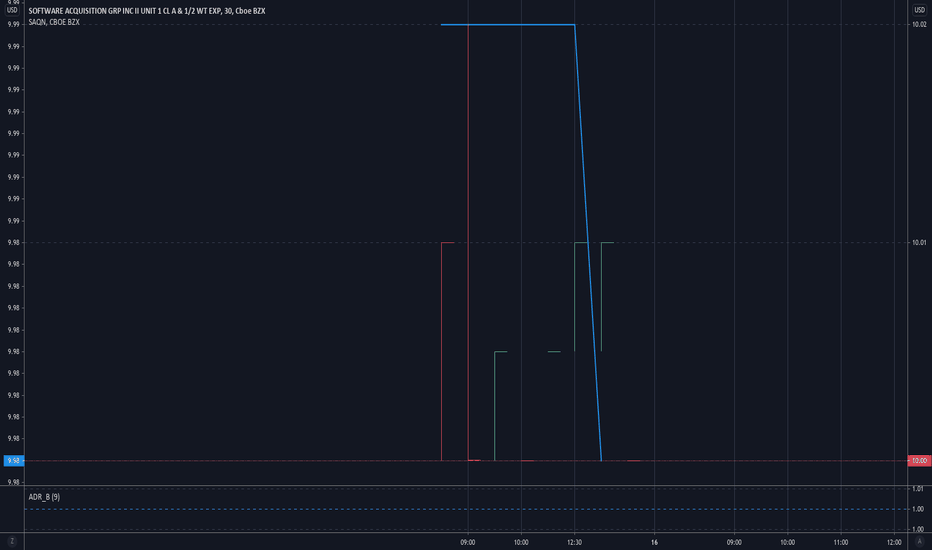Open the USD currency selector on left axis
This screenshot has width=932, height=550.
click(x=12, y=10)
